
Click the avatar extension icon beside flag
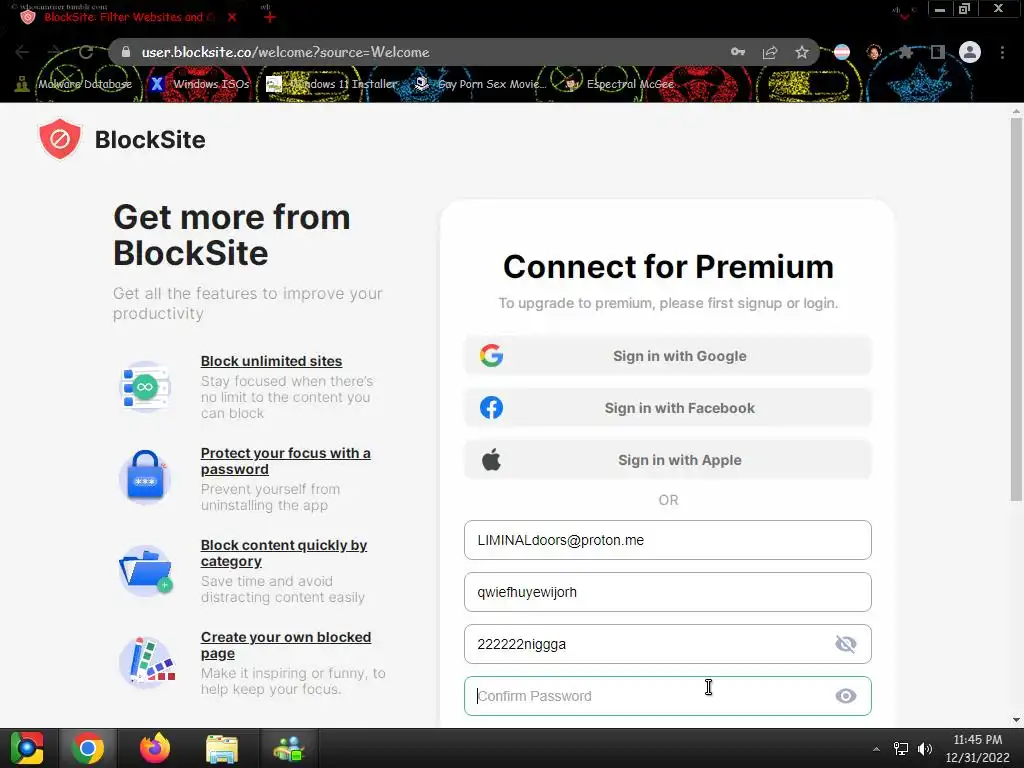[x=874, y=52]
